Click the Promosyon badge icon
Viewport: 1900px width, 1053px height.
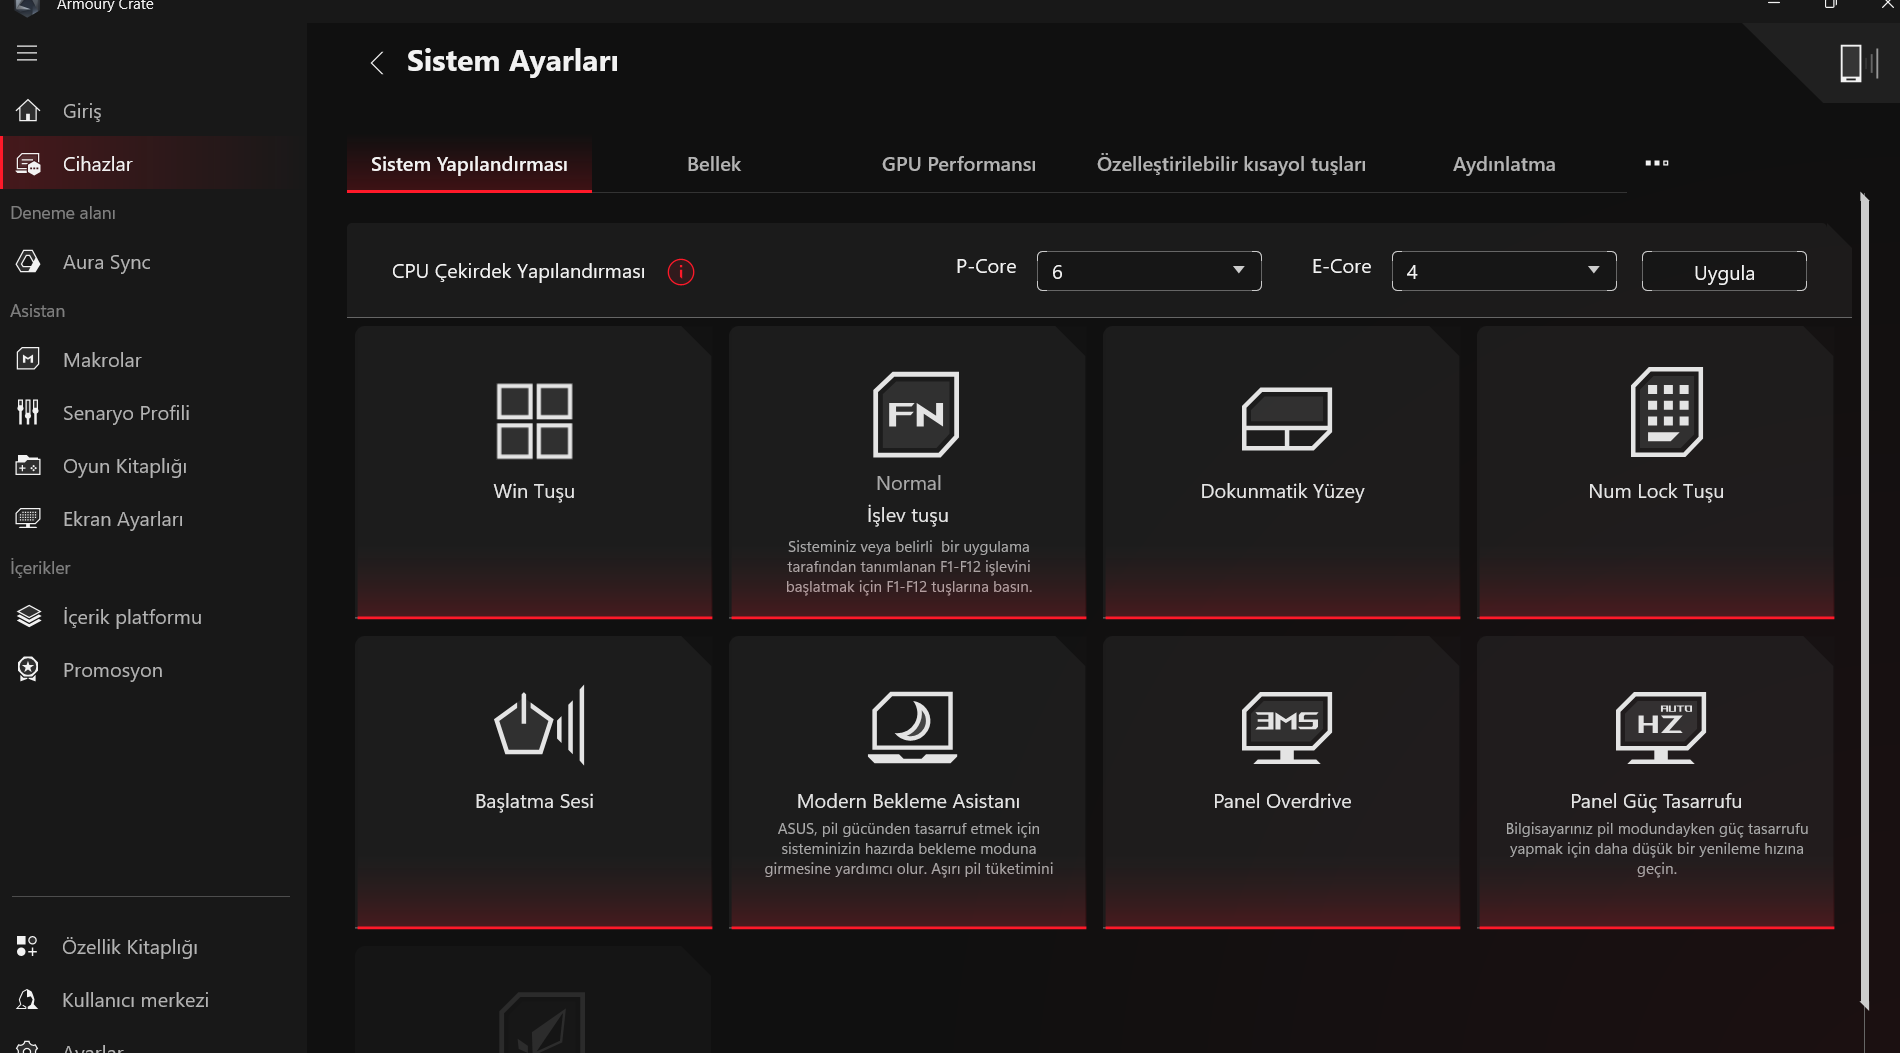[28, 669]
